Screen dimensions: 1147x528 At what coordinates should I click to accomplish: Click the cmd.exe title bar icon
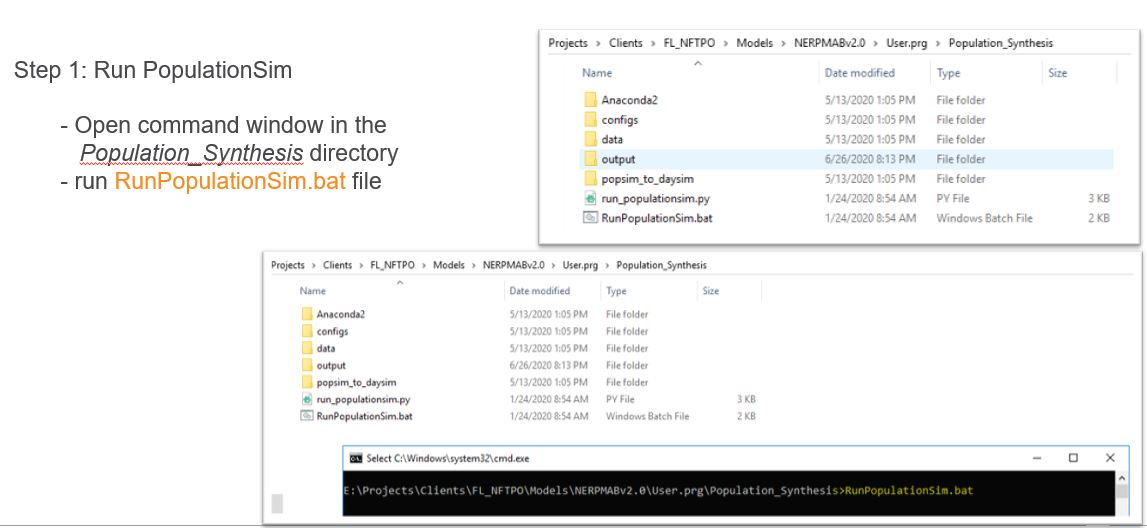[x=355, y=458]
